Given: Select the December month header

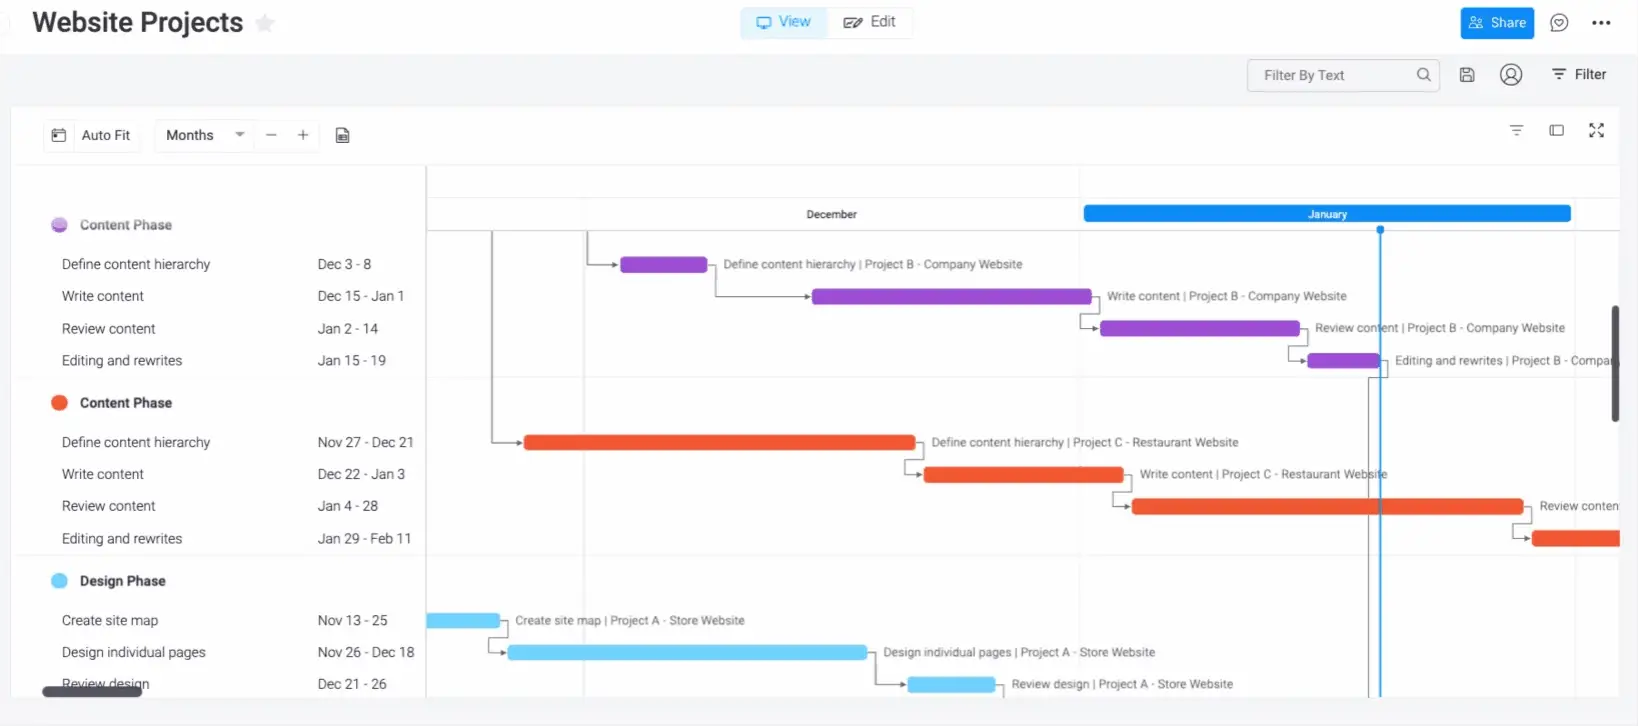Looking at the screenshot, I should [x=832, y=214].
